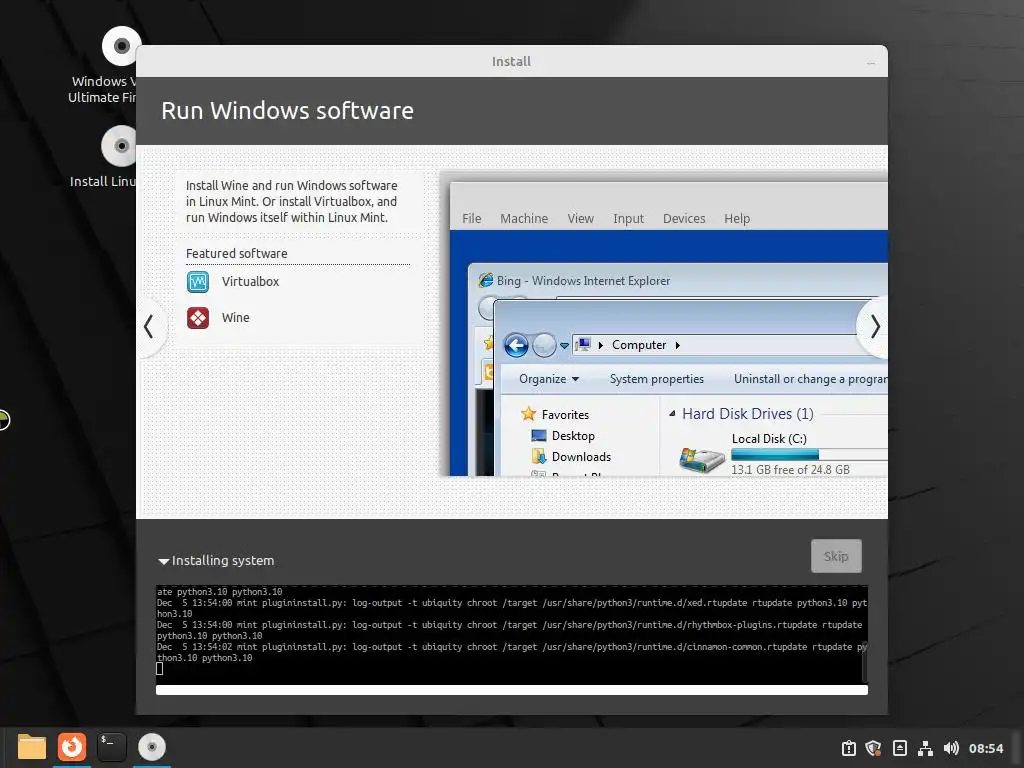Click Uninstall or change a program
Viewport: 1024px width, 768px height.
pos(810,379)
